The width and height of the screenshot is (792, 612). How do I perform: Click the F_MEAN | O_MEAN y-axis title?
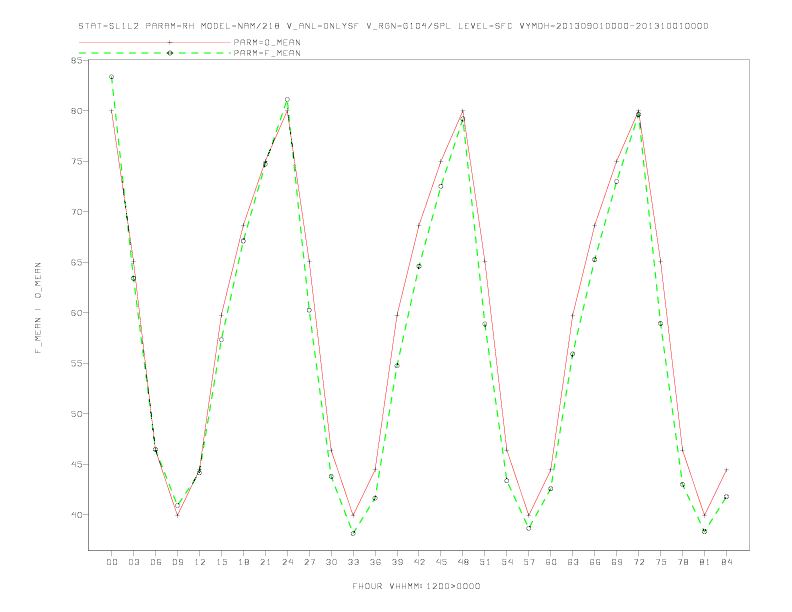38,308
